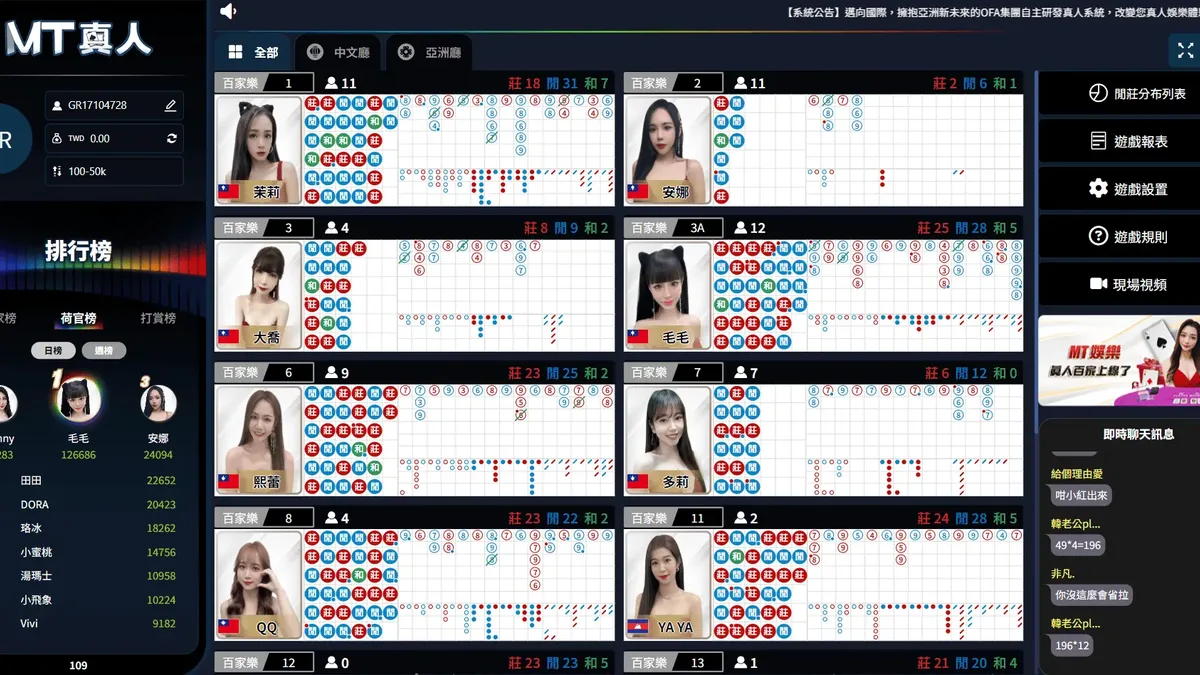Click the money bag icon beside TWD

[x=56, y=138]
